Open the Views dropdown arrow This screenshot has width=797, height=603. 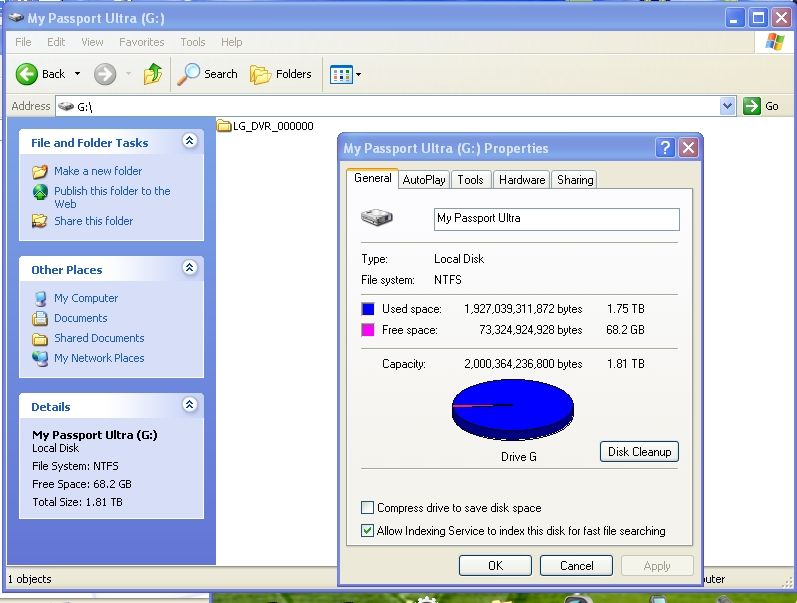tap(358, 75)
